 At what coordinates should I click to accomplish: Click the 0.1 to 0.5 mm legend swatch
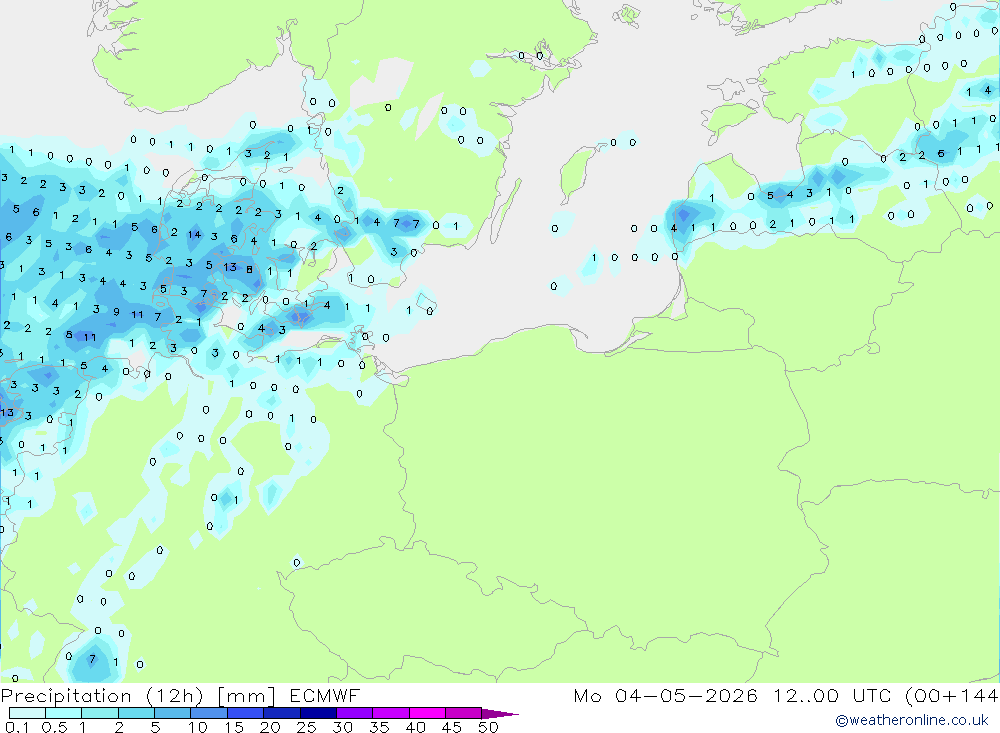tap(27, 713)
